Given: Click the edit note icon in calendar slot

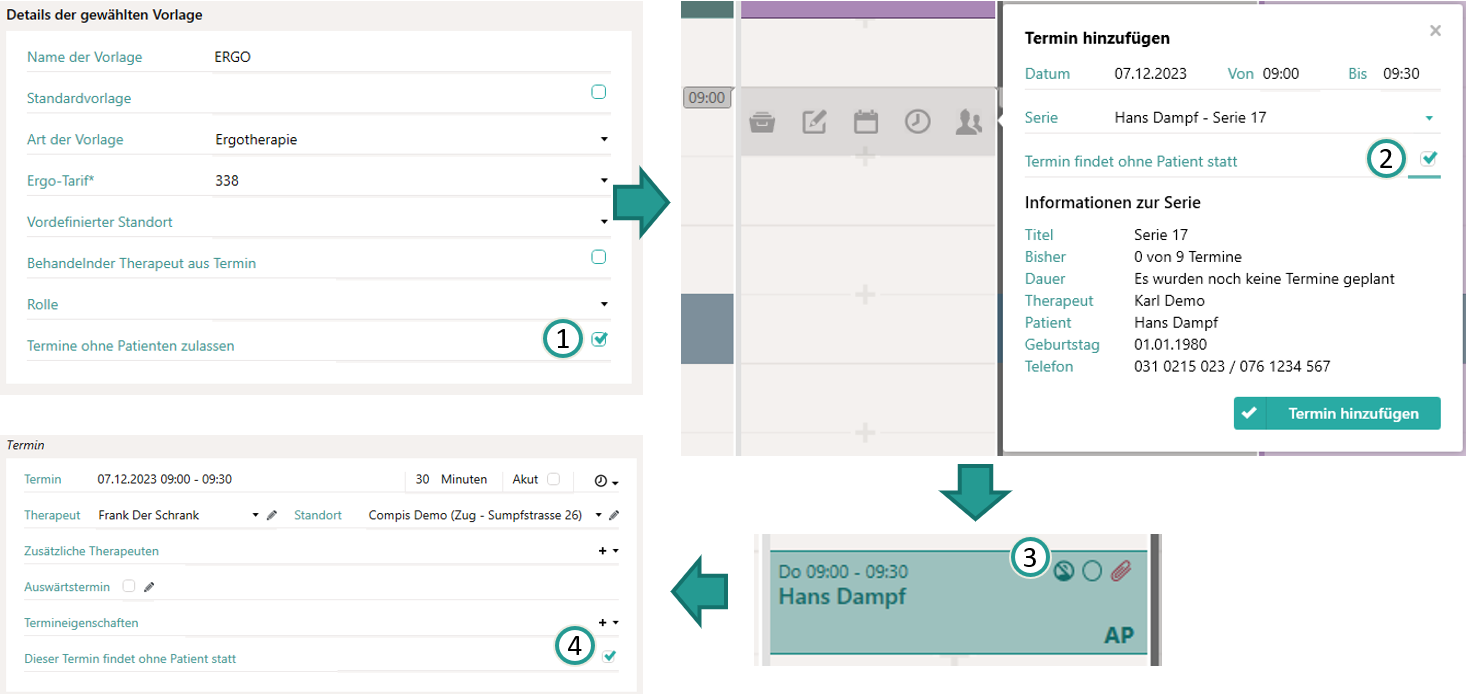Looking at the screenshot, I should 814,122.
